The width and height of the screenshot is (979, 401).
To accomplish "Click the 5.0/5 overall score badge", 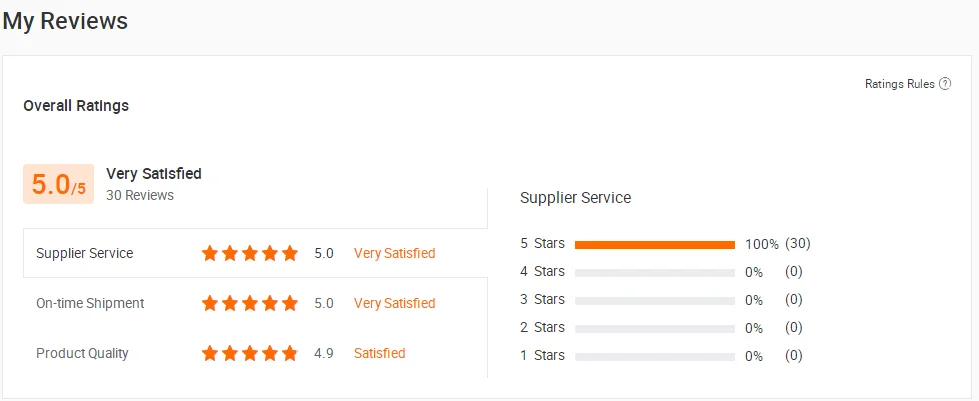I will tap(59, 184).
